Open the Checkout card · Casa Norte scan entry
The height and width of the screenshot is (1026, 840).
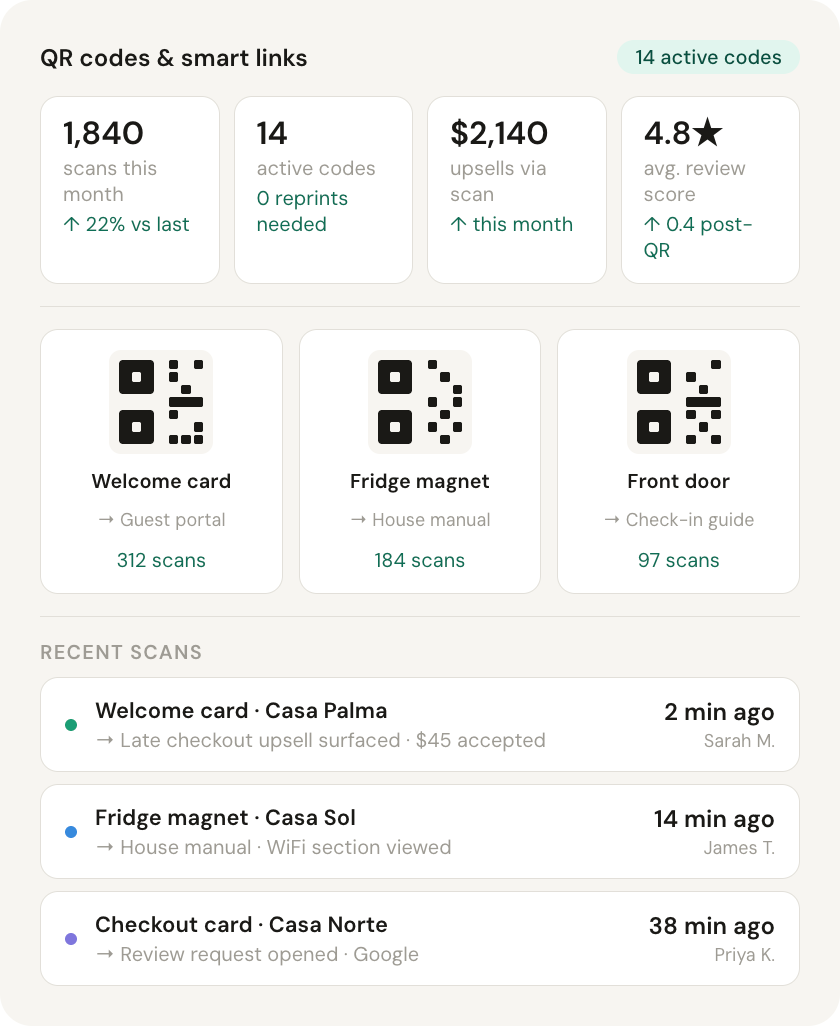[420, 939]
